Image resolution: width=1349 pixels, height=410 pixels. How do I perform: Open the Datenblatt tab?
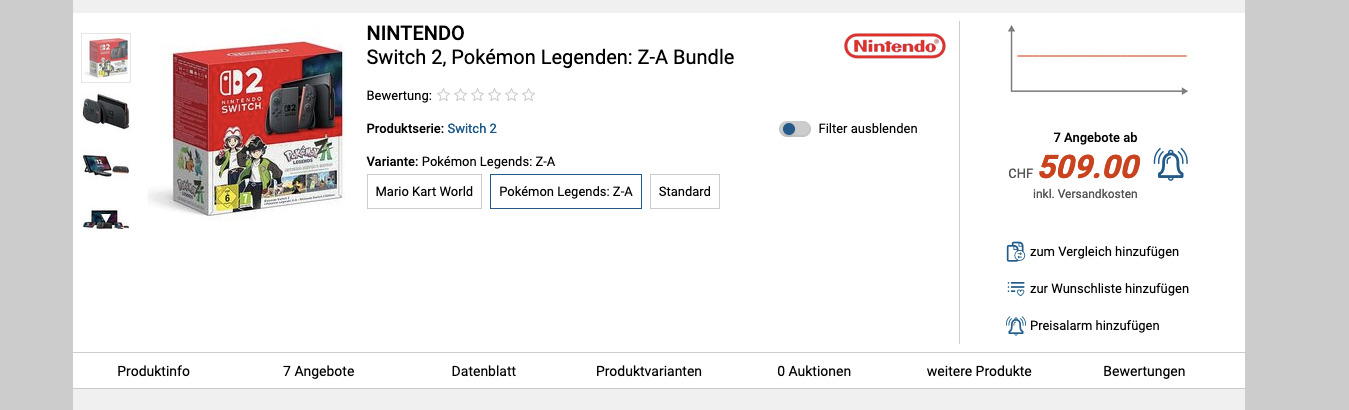pyautogui.click(x=484, y=371)
